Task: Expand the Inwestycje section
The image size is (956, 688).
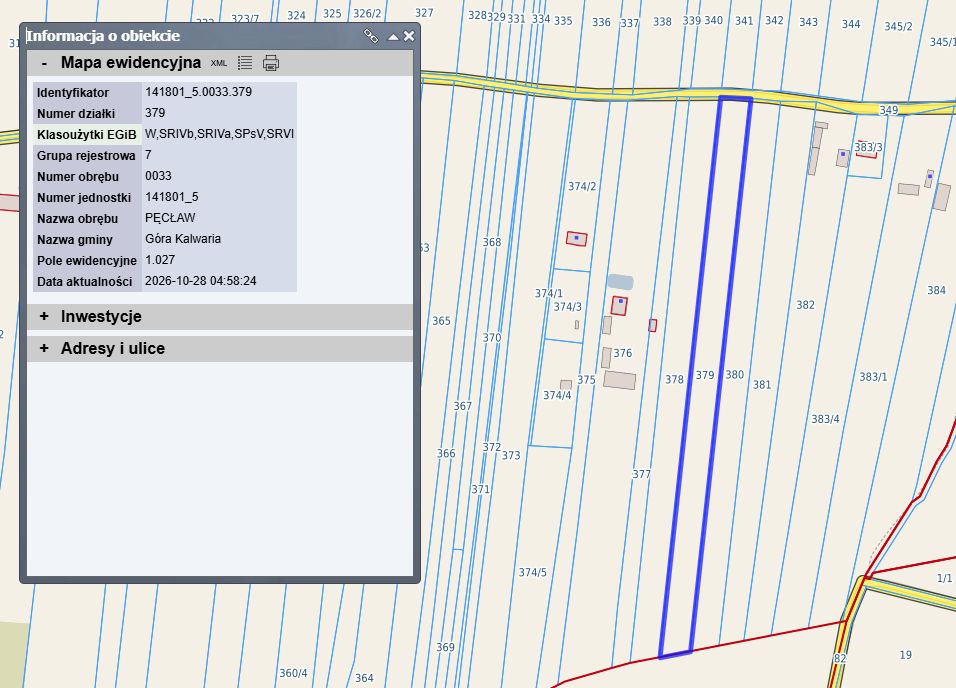Action: point(44,317)
